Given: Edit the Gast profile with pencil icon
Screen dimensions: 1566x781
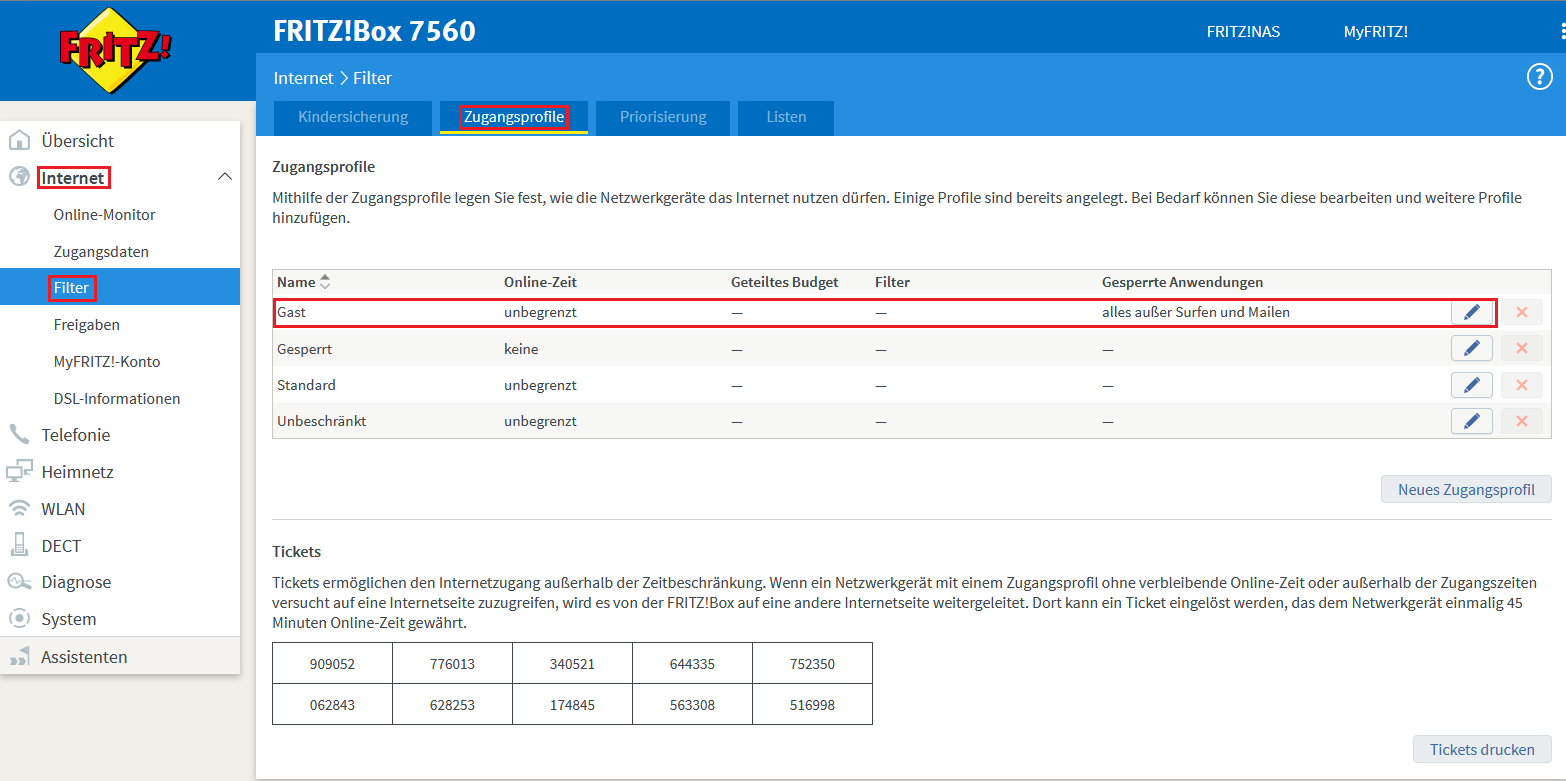Looking at the screenshot, I should click(x=1471, y=312).
